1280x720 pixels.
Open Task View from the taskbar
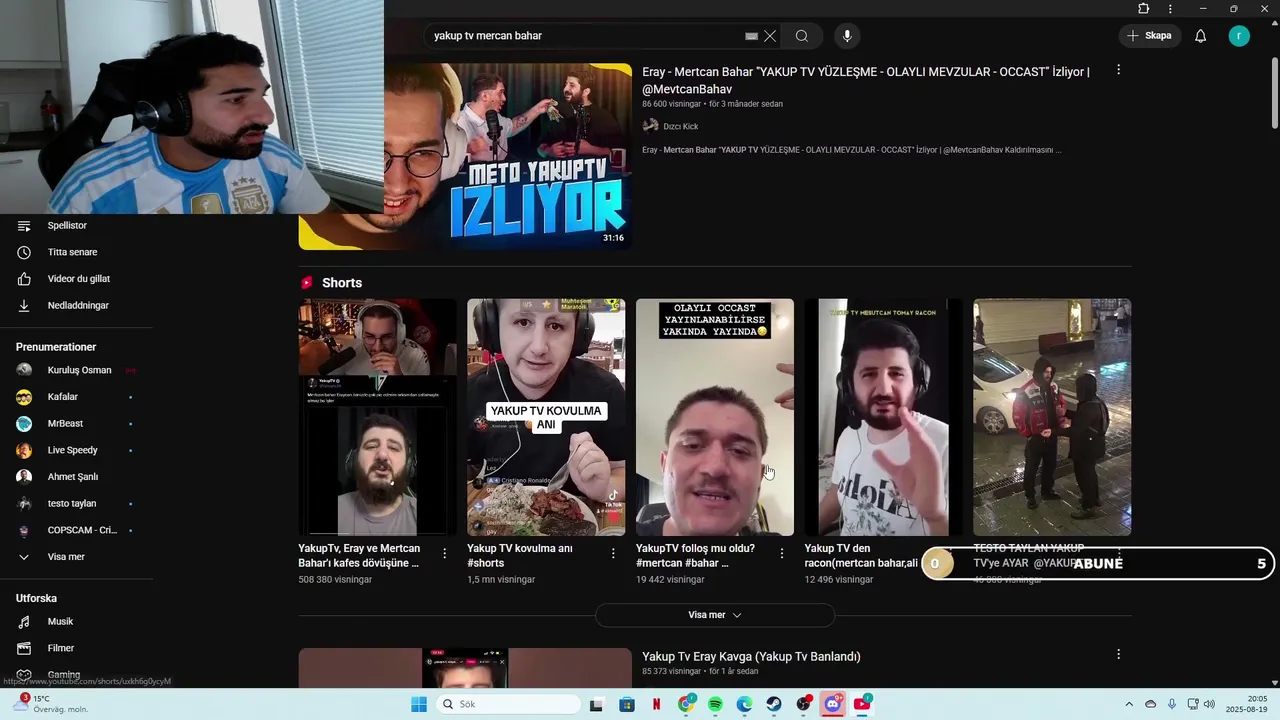pyautogui.click(x=597, y=704)
